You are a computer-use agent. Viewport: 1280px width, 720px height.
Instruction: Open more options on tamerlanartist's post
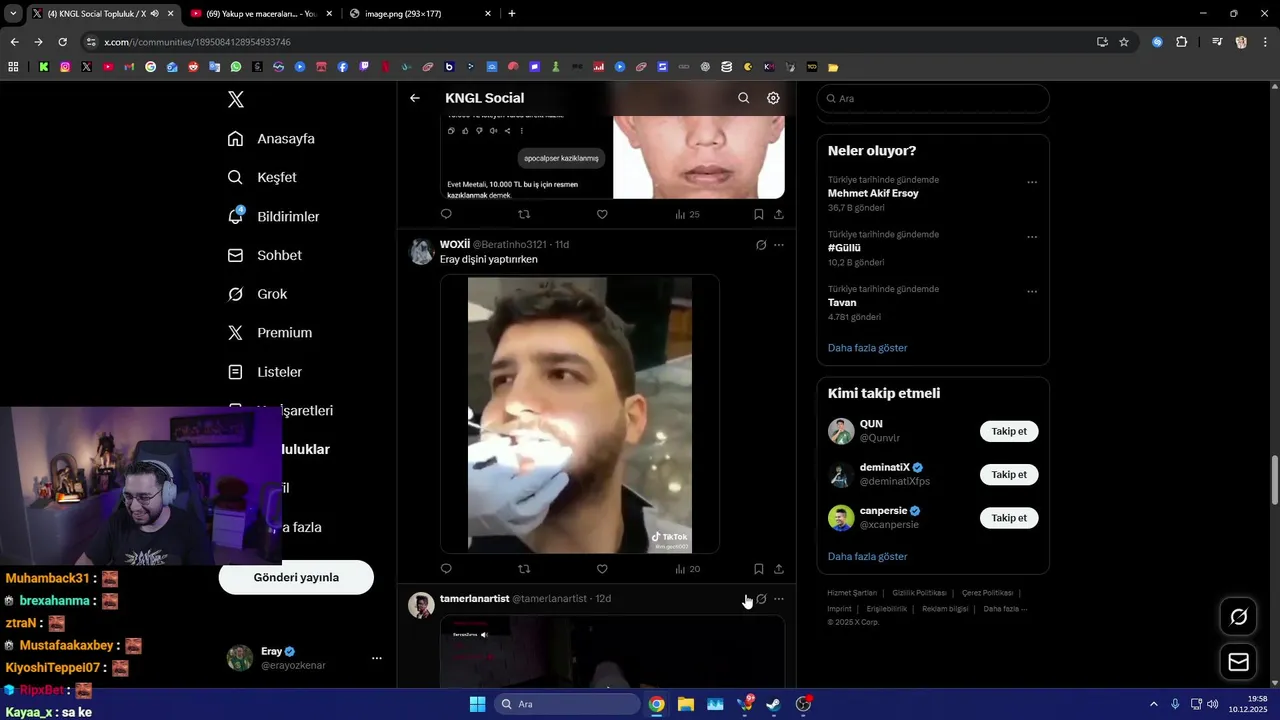click(779, 599)
